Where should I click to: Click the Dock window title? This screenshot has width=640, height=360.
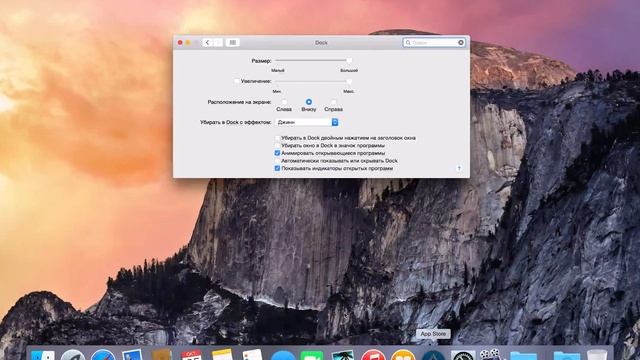tap(321, 42)
